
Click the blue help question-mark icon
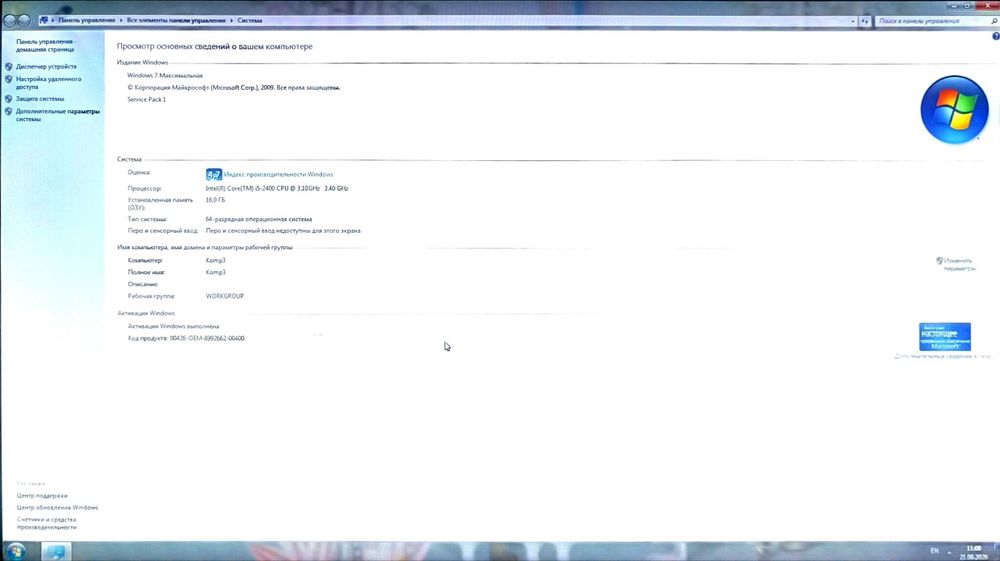[x=996, y=36]
